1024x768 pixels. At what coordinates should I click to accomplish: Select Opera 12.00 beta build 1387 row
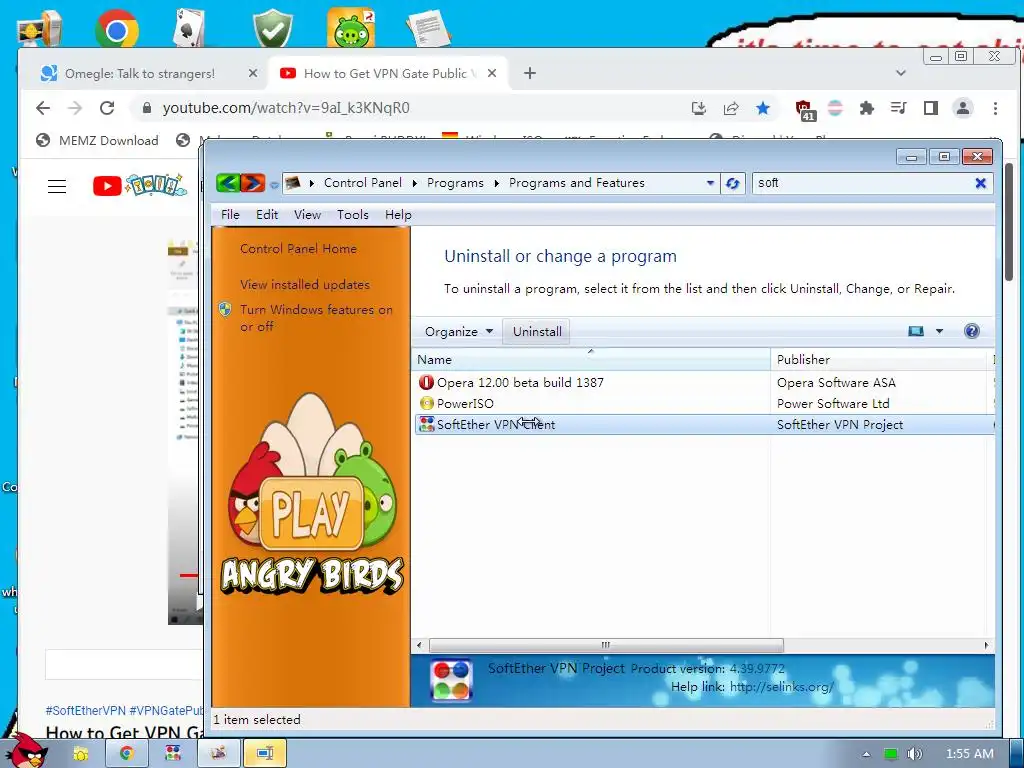coord(704,383)
